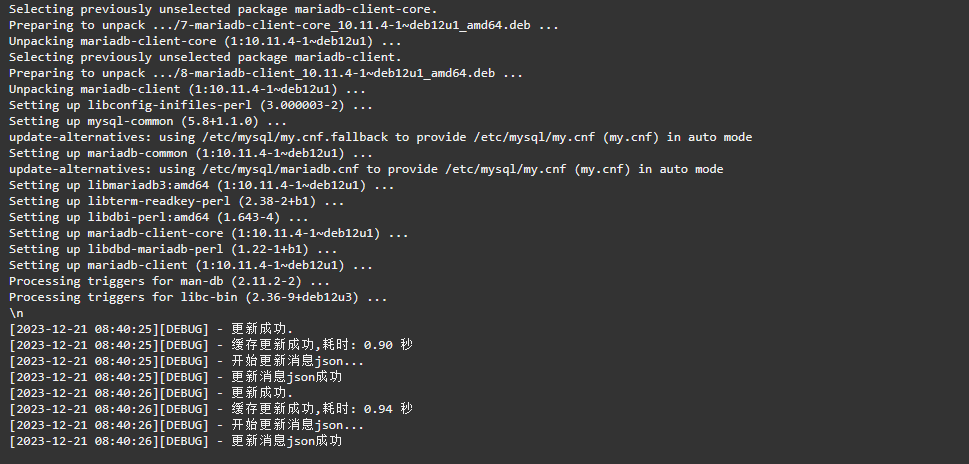969x464 pixels.
Task: Click the "Setting up mysql-common (5.8+1.1.0)" line
Action: 148,122
